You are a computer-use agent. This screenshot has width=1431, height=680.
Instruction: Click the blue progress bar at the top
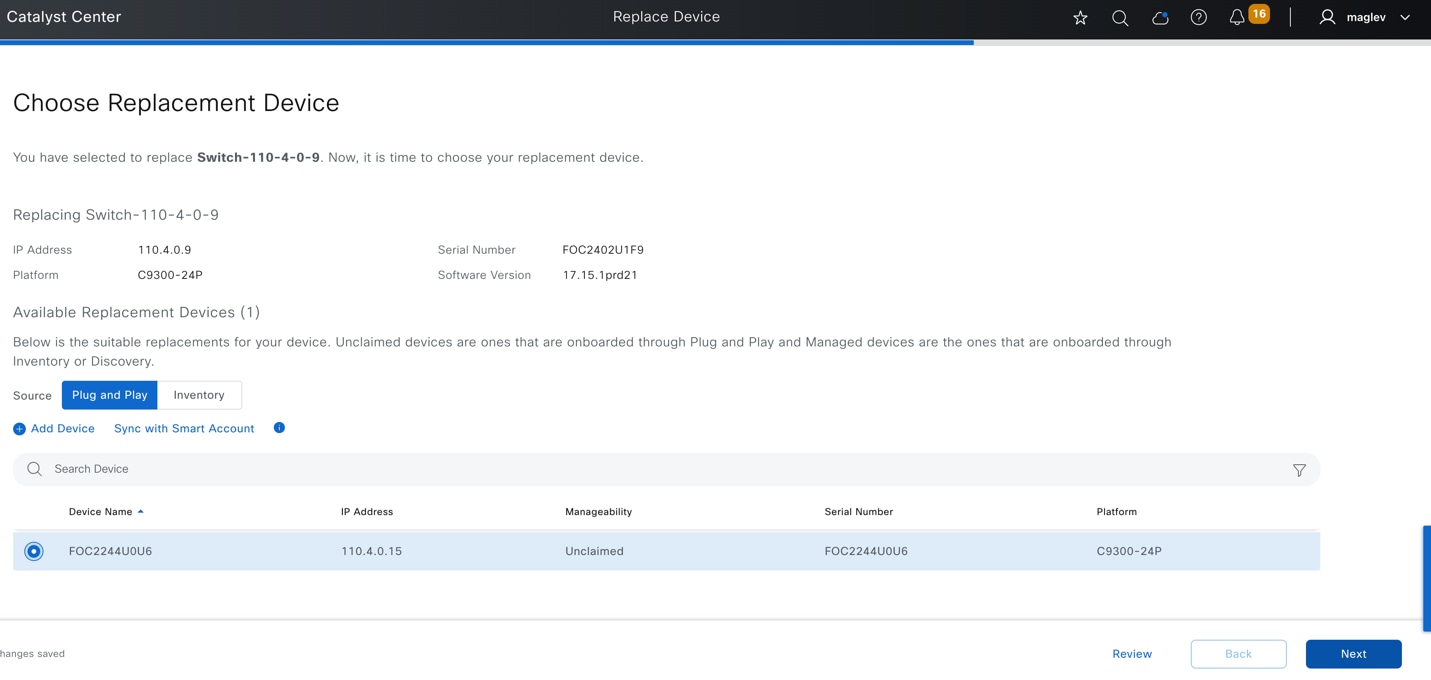(x=487, y=41)
